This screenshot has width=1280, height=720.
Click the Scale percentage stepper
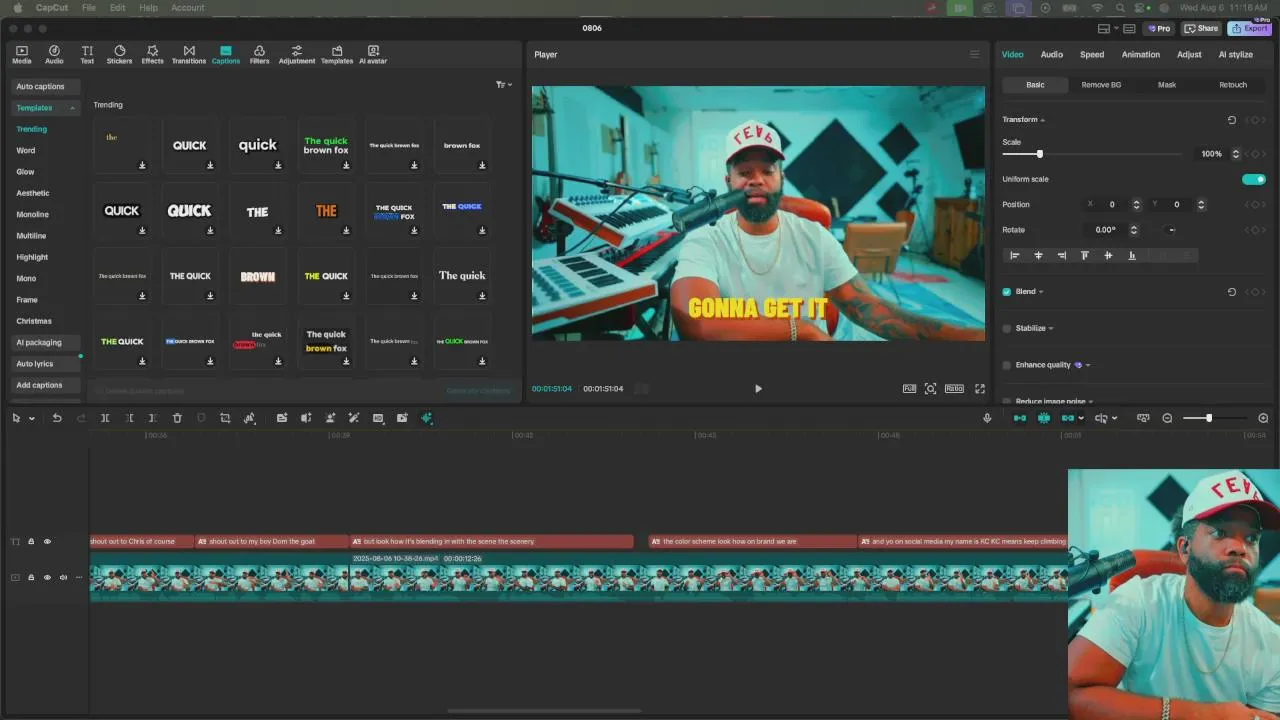pyautogui.click(x=1236, y=154)
